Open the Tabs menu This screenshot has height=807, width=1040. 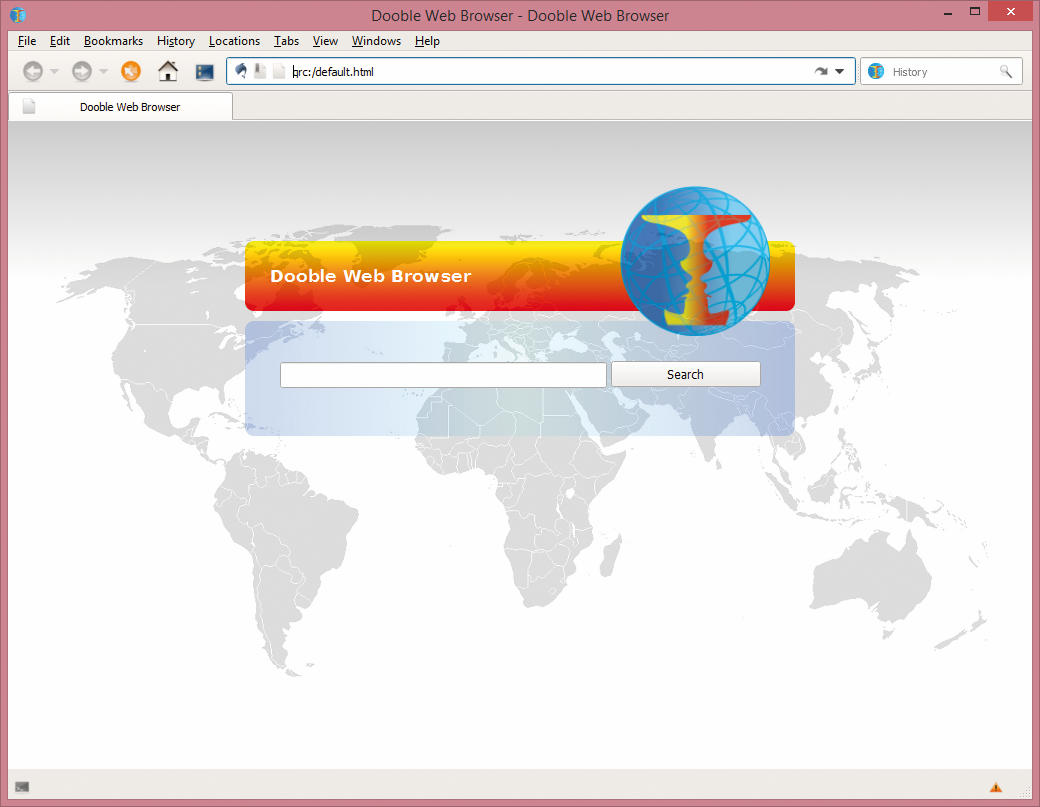[287, 41]
